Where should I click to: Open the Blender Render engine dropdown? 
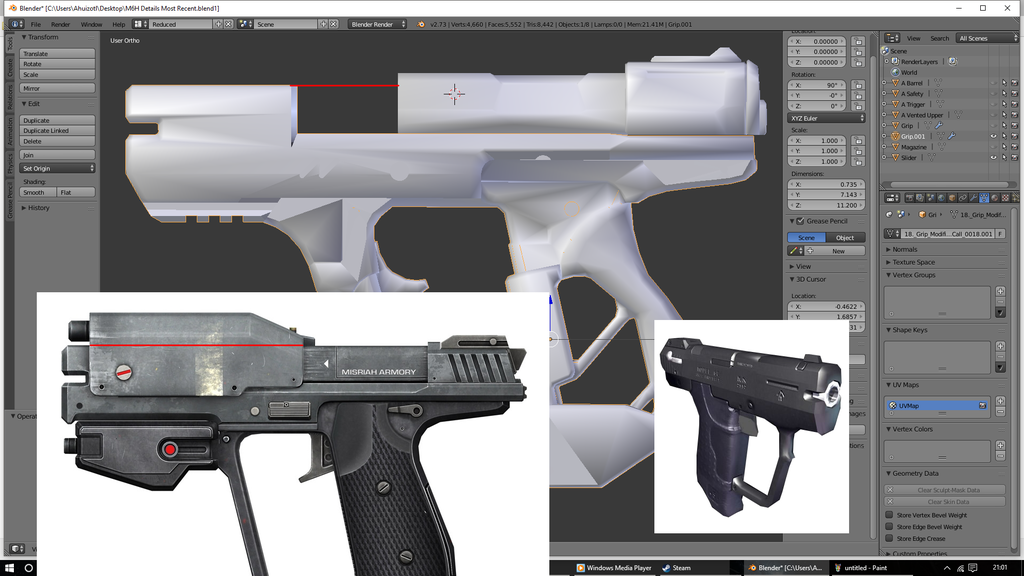tap(377, 24)
